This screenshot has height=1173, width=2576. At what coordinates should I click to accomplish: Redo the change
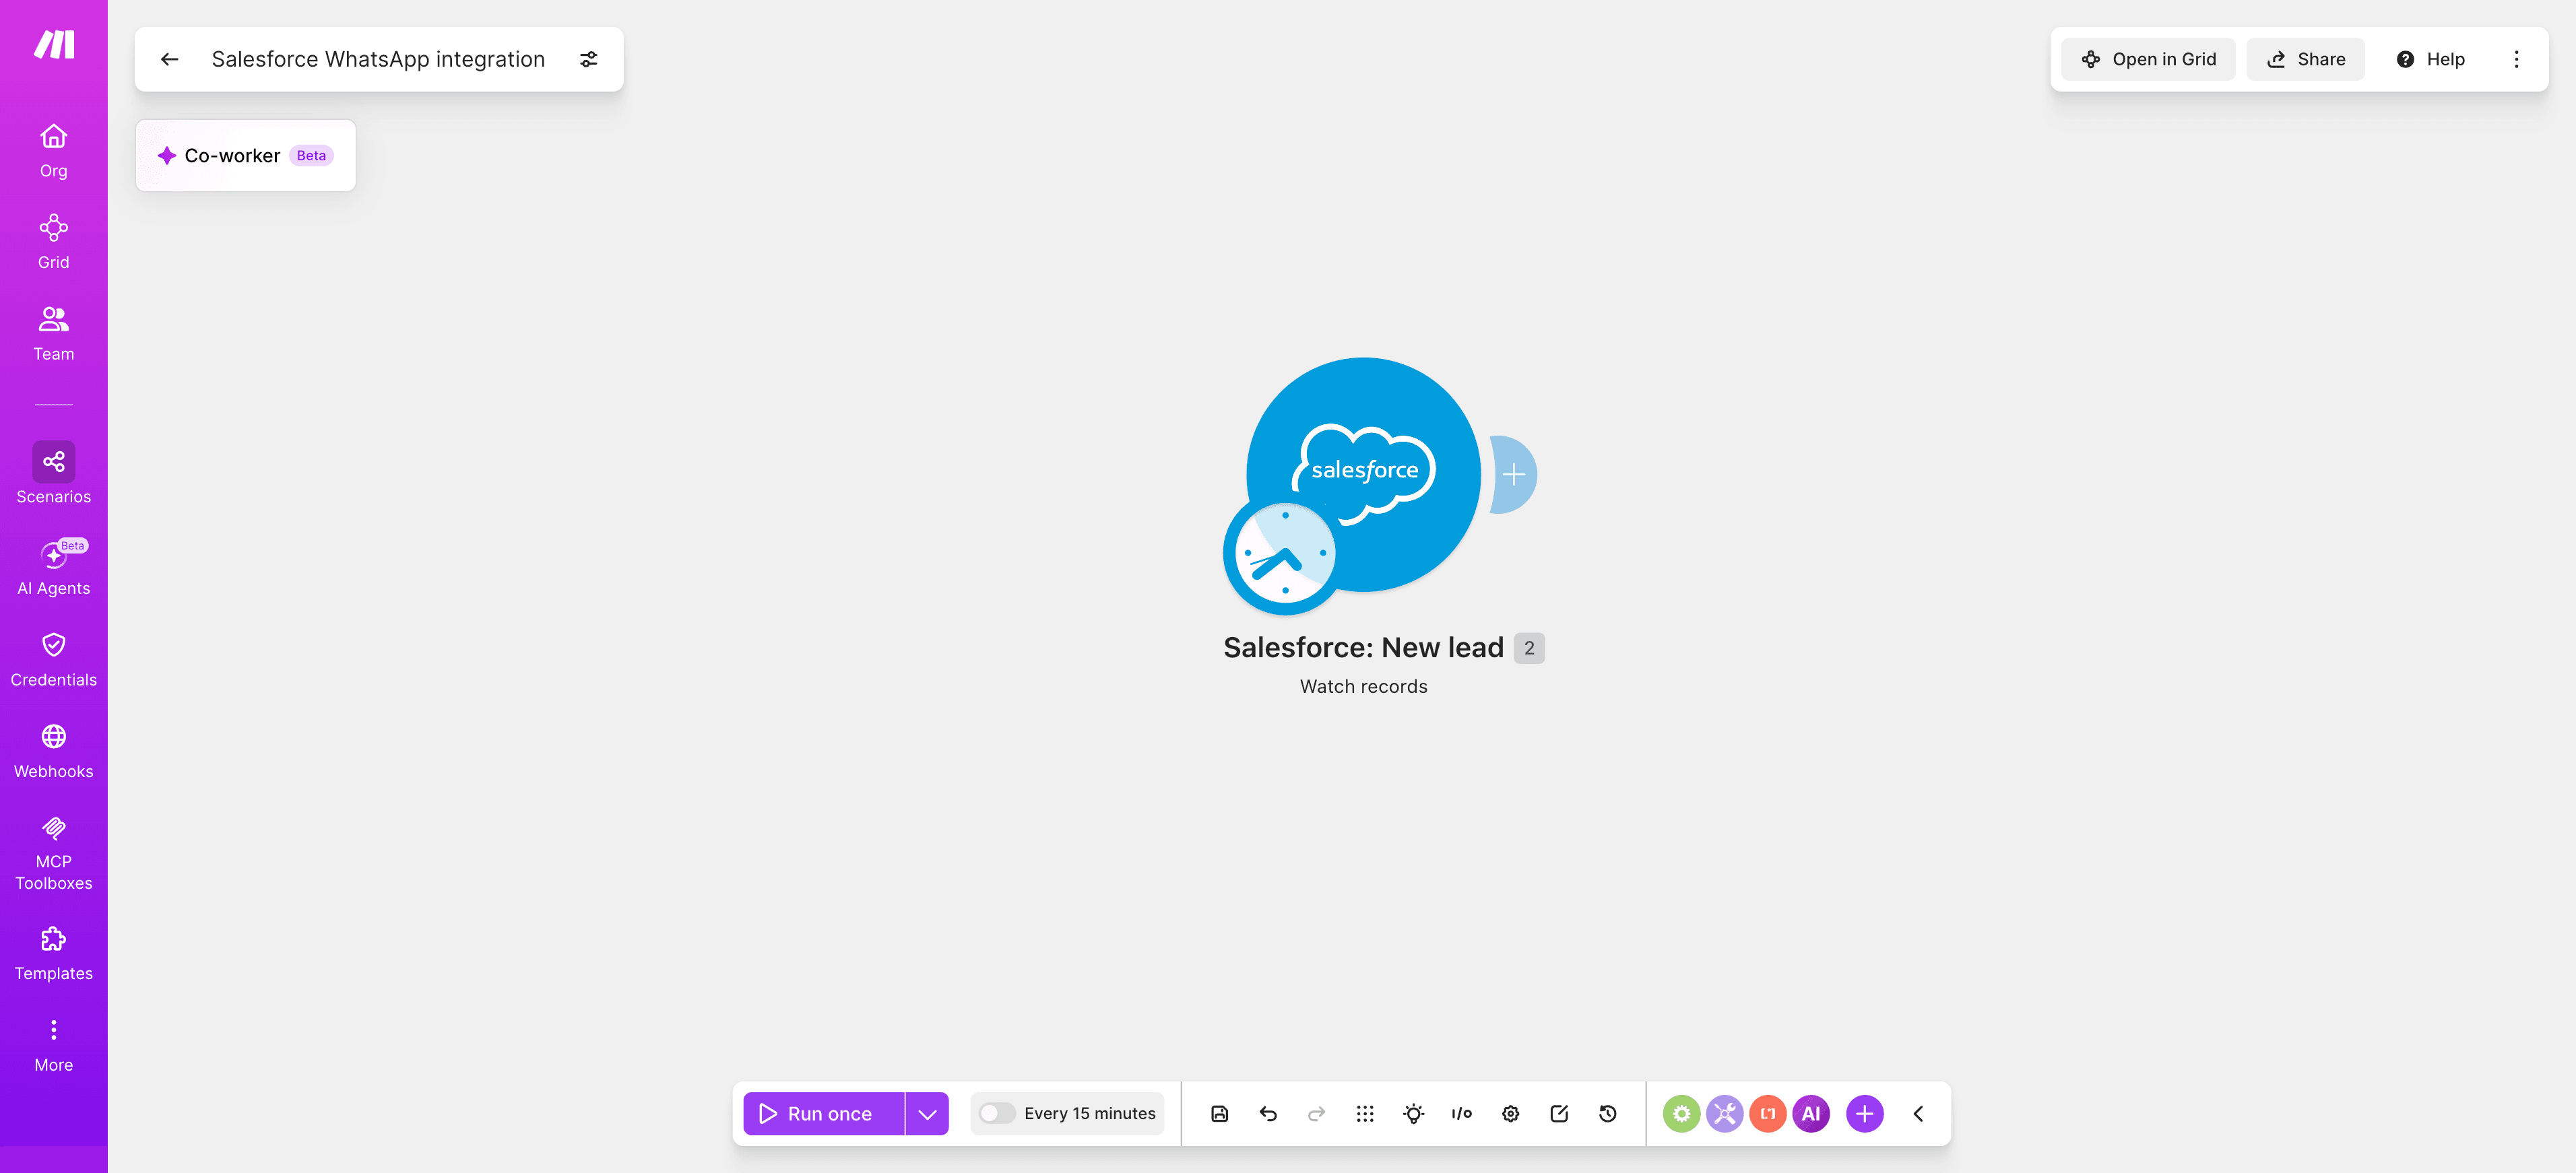pyautogui.click(x=1316, y=1113)
